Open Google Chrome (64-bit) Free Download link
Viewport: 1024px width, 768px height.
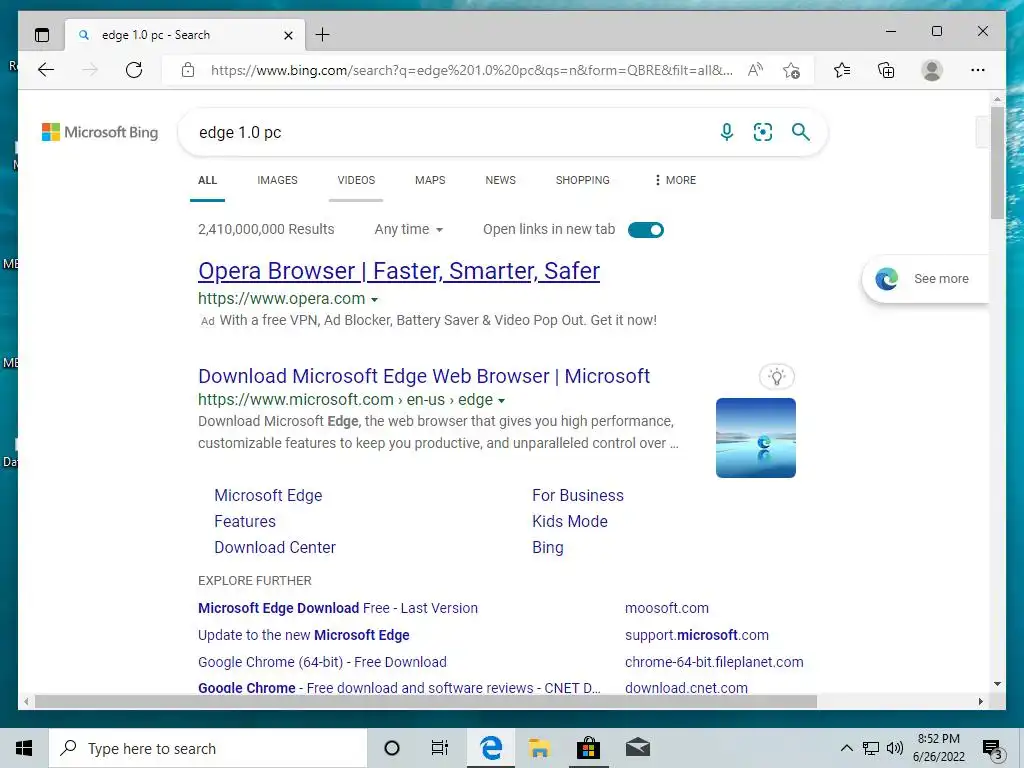click(x=322, y=662)
